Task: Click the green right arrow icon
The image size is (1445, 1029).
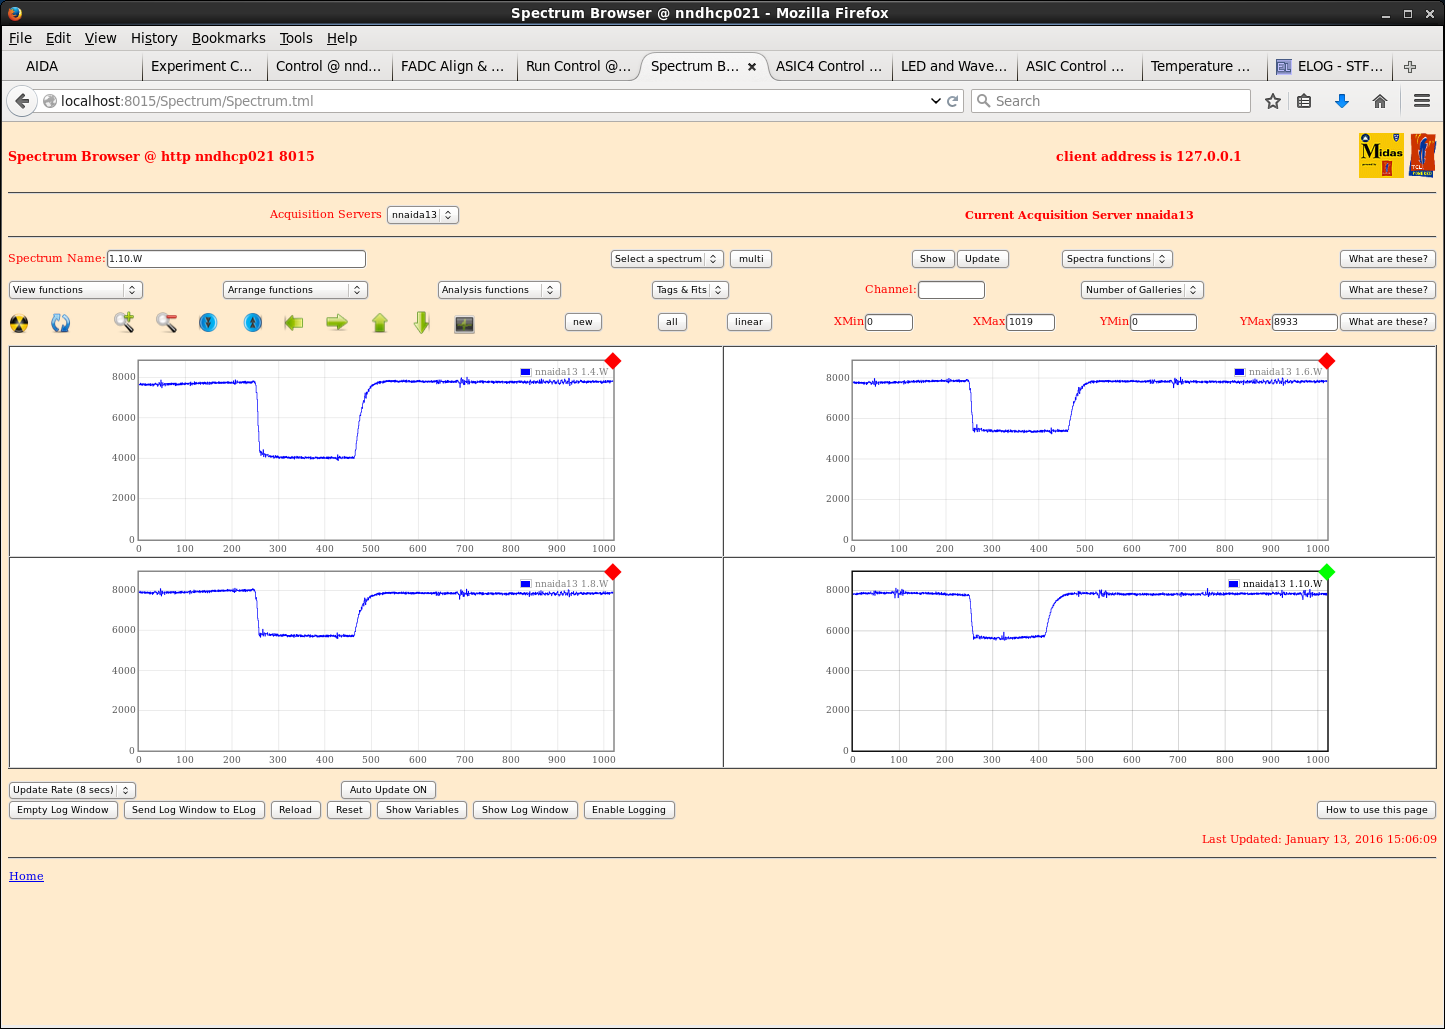Action: click(x=337, y=322)
